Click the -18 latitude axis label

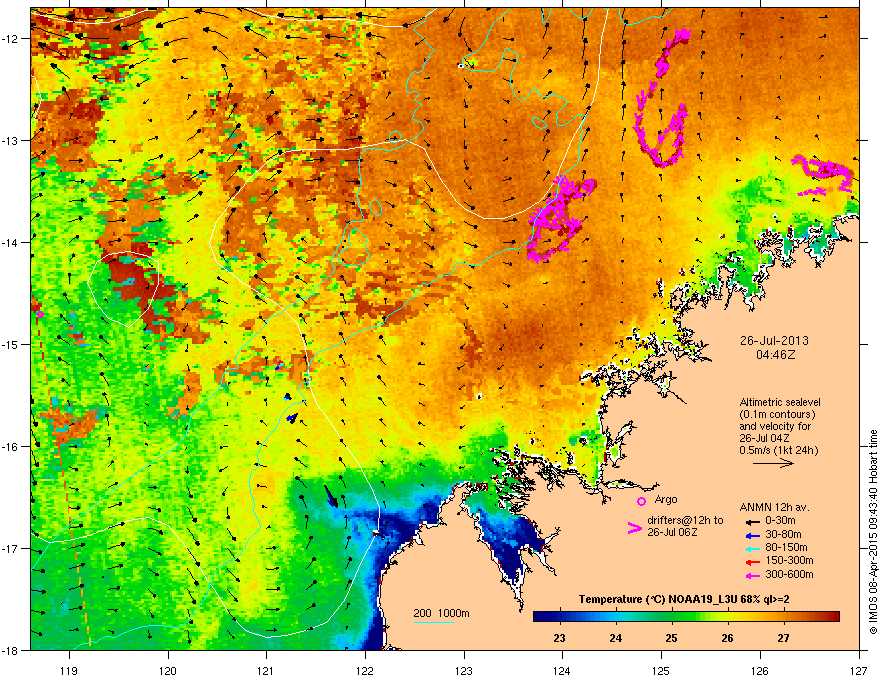pos(10,650)
